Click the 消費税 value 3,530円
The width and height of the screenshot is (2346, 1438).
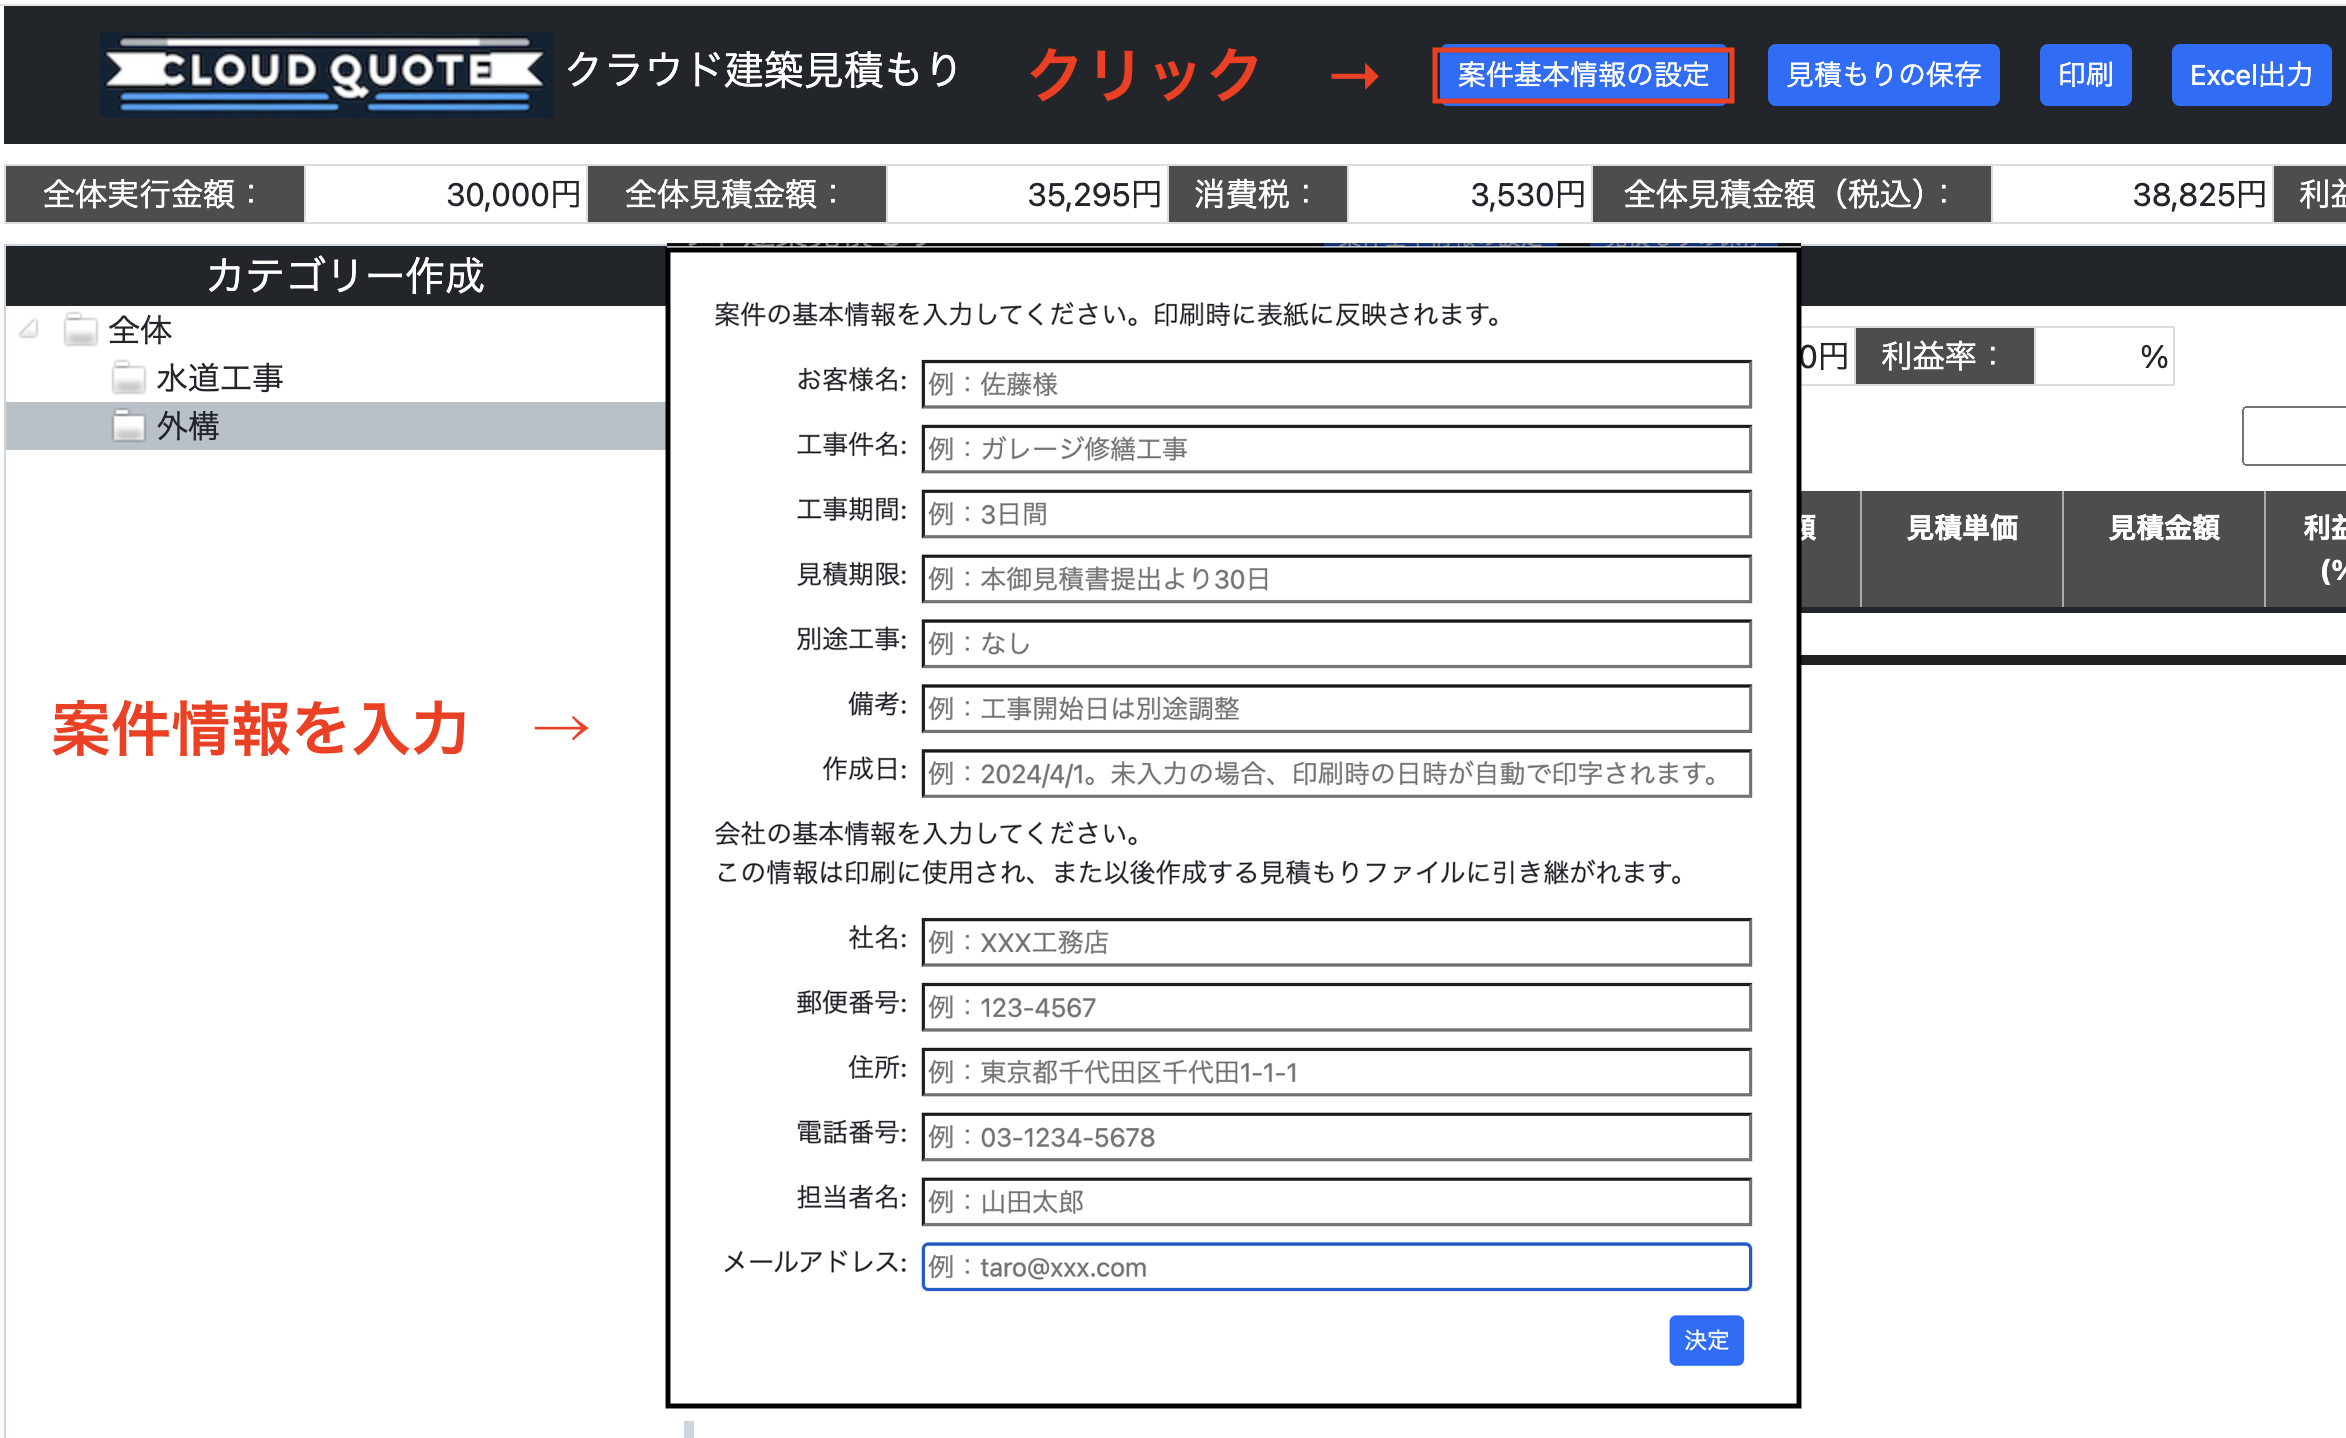(x=1469, y=194)
